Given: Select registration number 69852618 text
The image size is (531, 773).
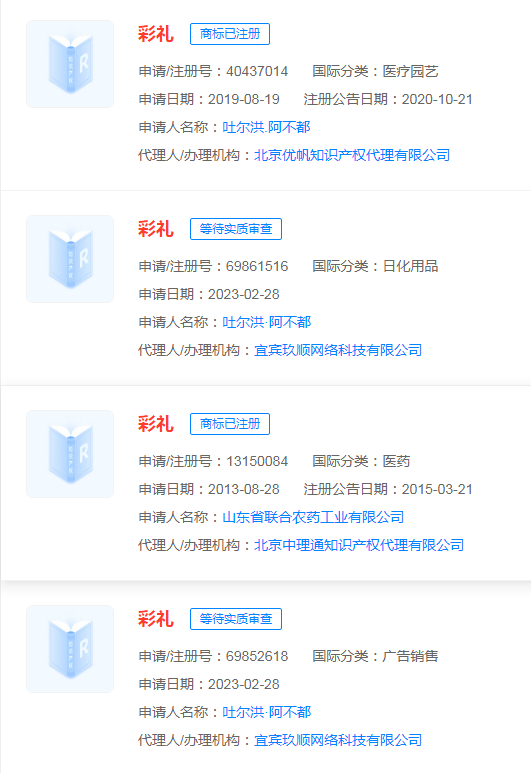Looking at the screenshot, I should 257,656.
